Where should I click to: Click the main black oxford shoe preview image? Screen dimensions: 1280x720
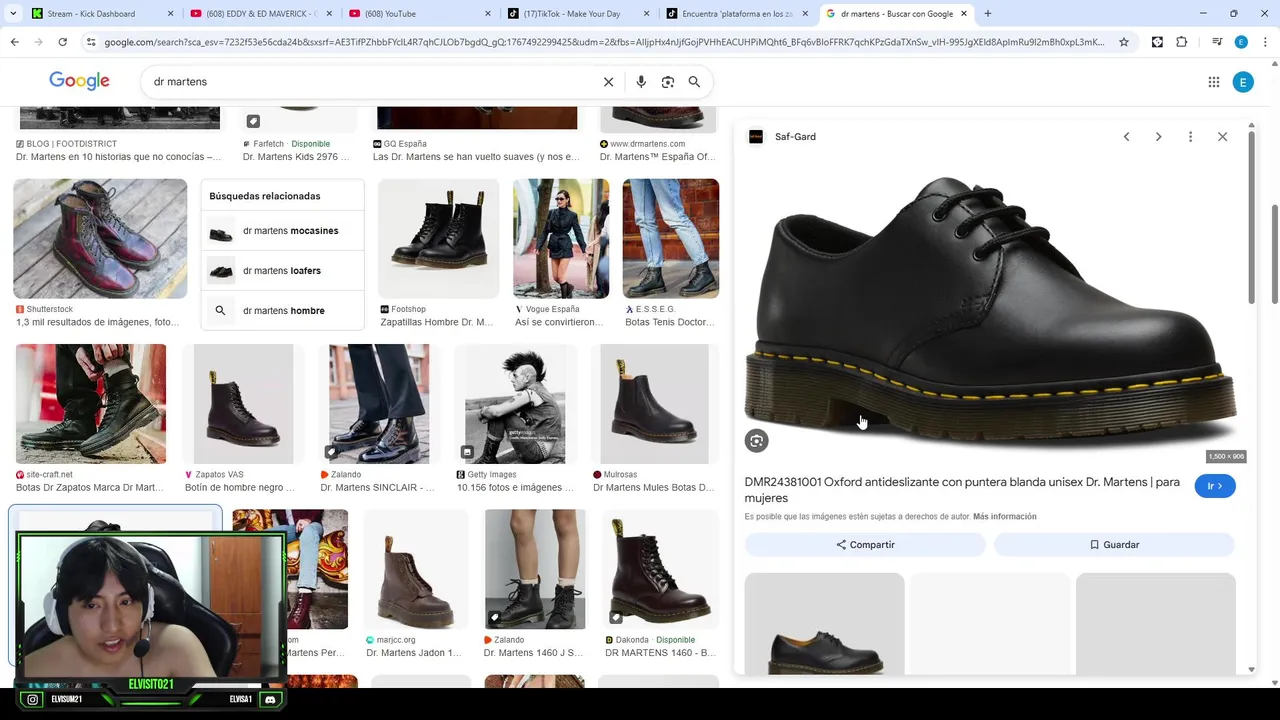[990, 310]
